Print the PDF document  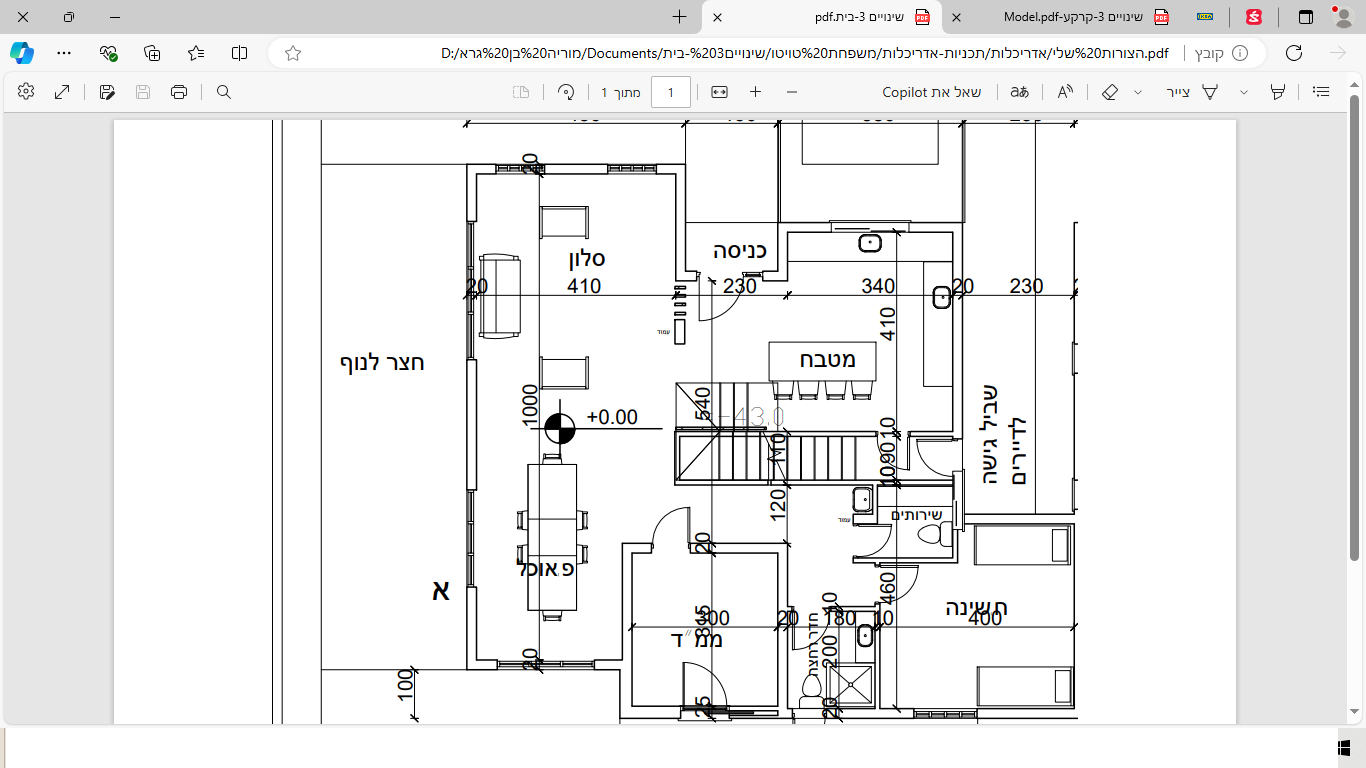[179, 92]
